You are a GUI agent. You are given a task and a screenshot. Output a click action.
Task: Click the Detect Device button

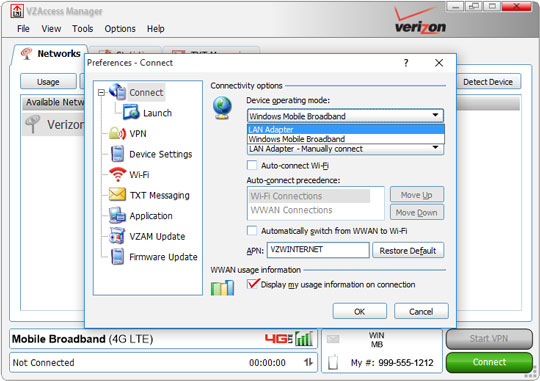(488, 82)
